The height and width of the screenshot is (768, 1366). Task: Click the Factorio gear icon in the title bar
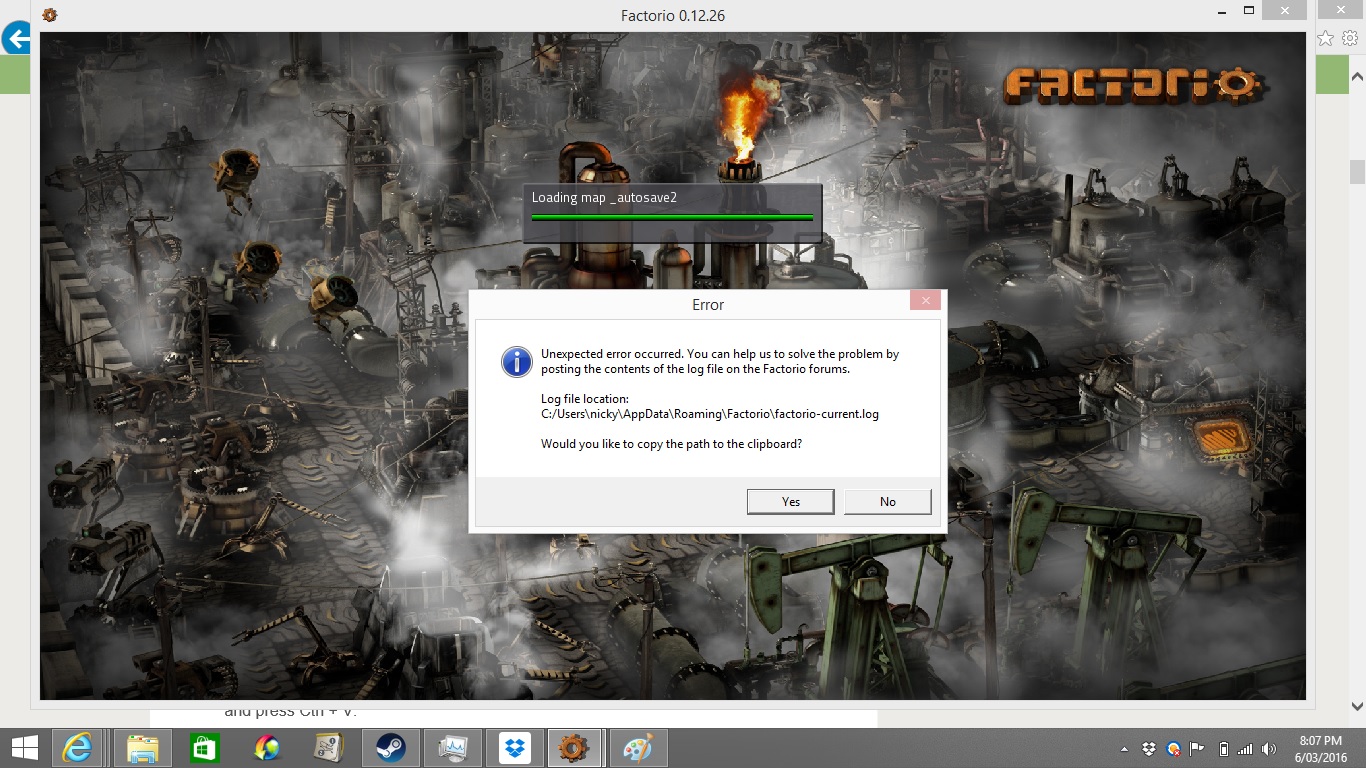coord(50,14)
